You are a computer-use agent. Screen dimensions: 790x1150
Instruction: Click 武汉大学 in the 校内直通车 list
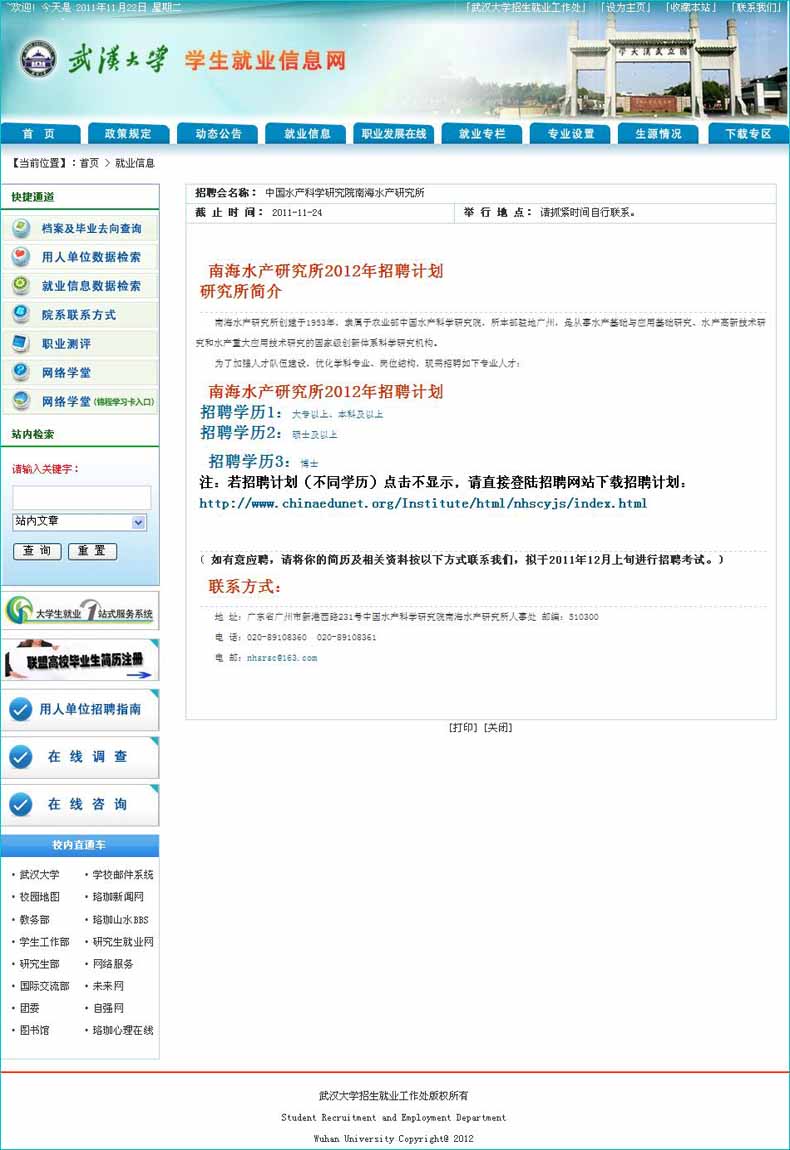40,875
